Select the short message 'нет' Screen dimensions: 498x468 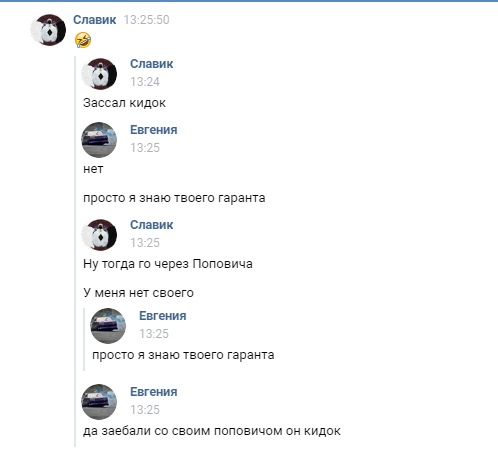(x=93, y=169)
